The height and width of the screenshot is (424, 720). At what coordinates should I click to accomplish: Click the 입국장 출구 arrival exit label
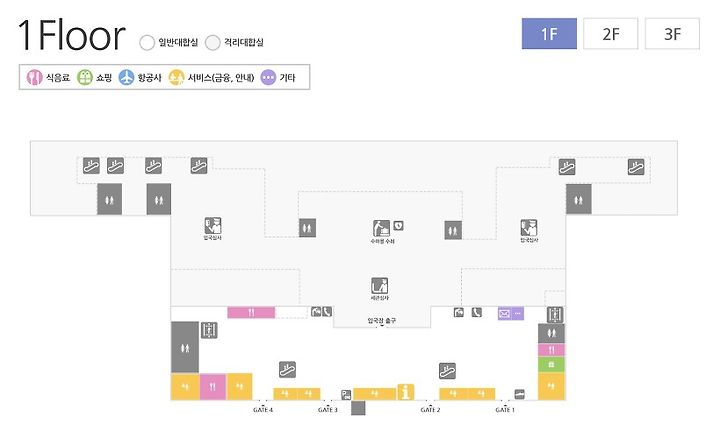click(382, 321)
